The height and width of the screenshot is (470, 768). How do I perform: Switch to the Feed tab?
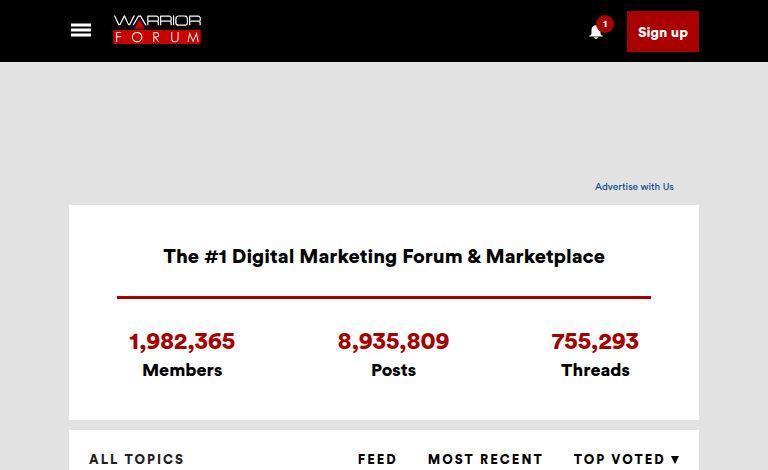pyautogui.click(x=377, y=459)
